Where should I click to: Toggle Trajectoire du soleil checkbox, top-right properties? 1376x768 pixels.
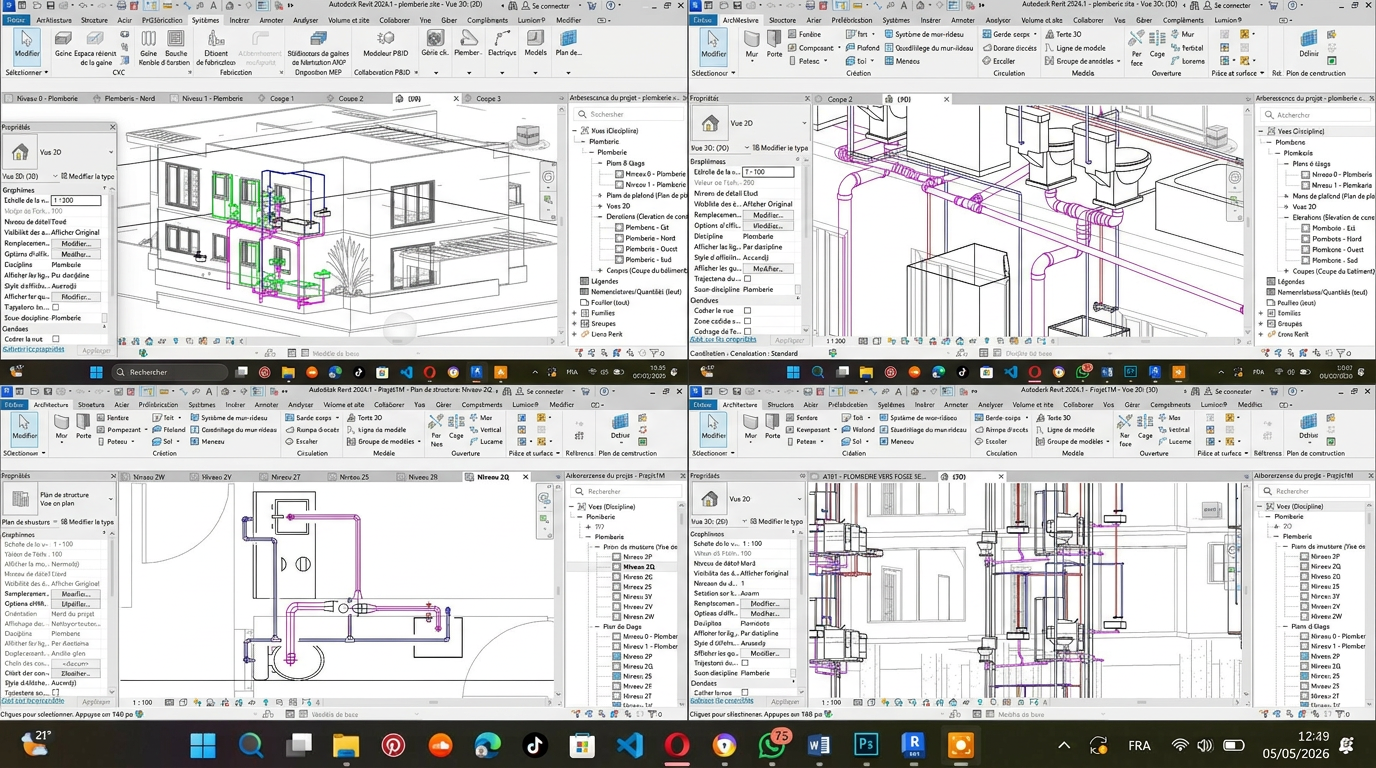[745, 278]
